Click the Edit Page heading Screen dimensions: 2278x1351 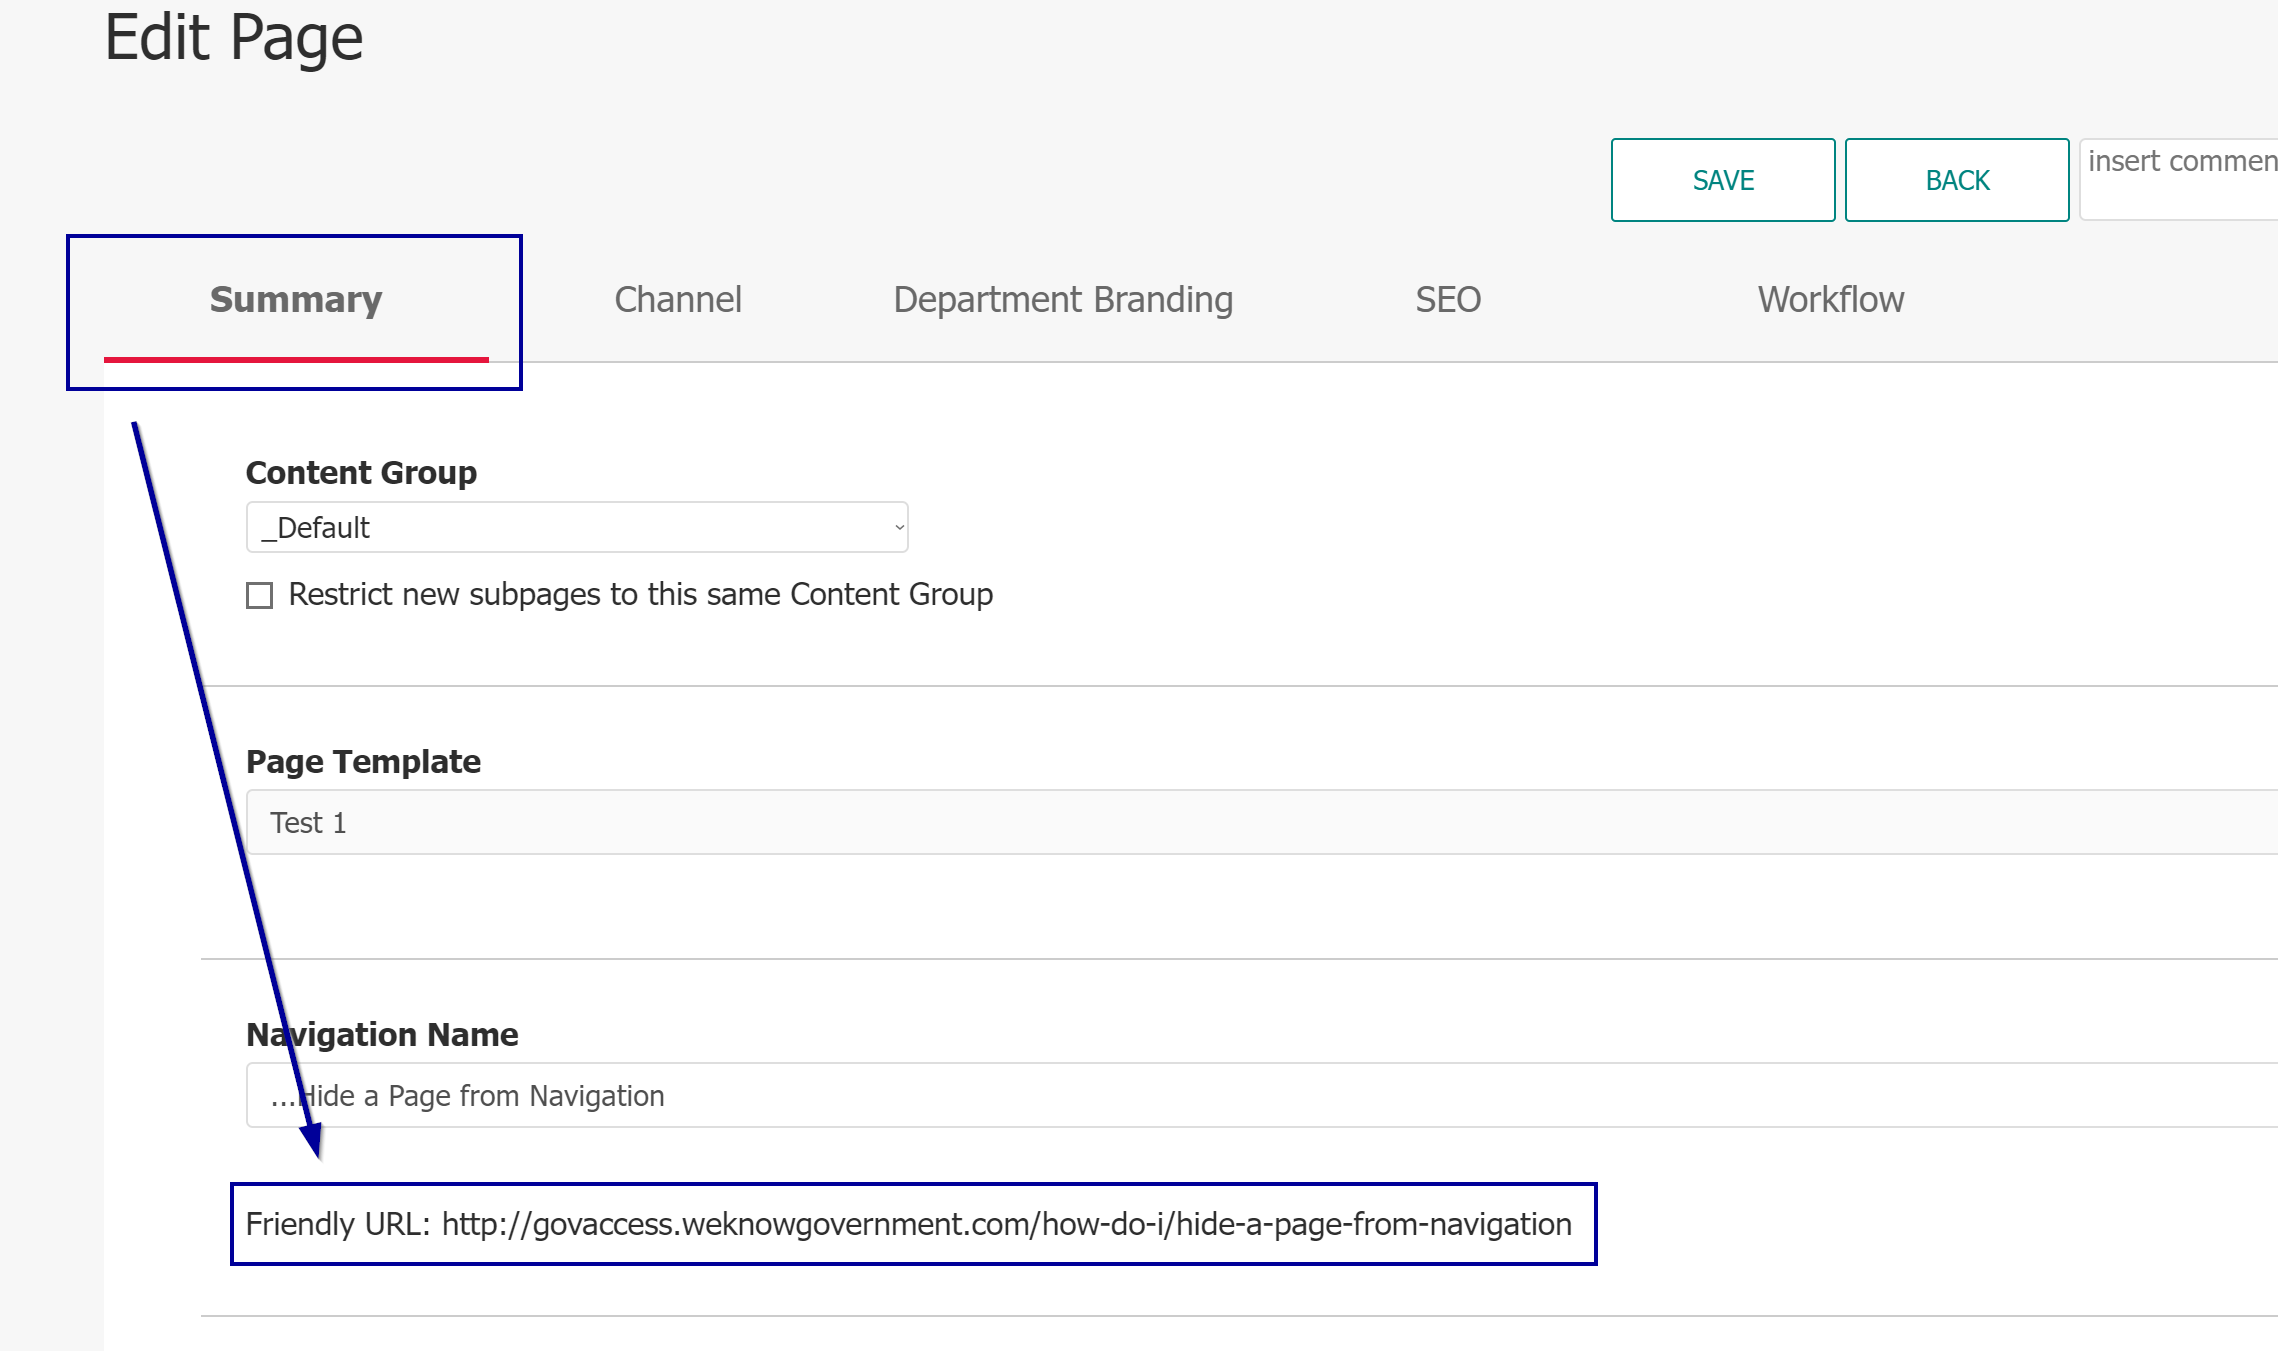234,38
